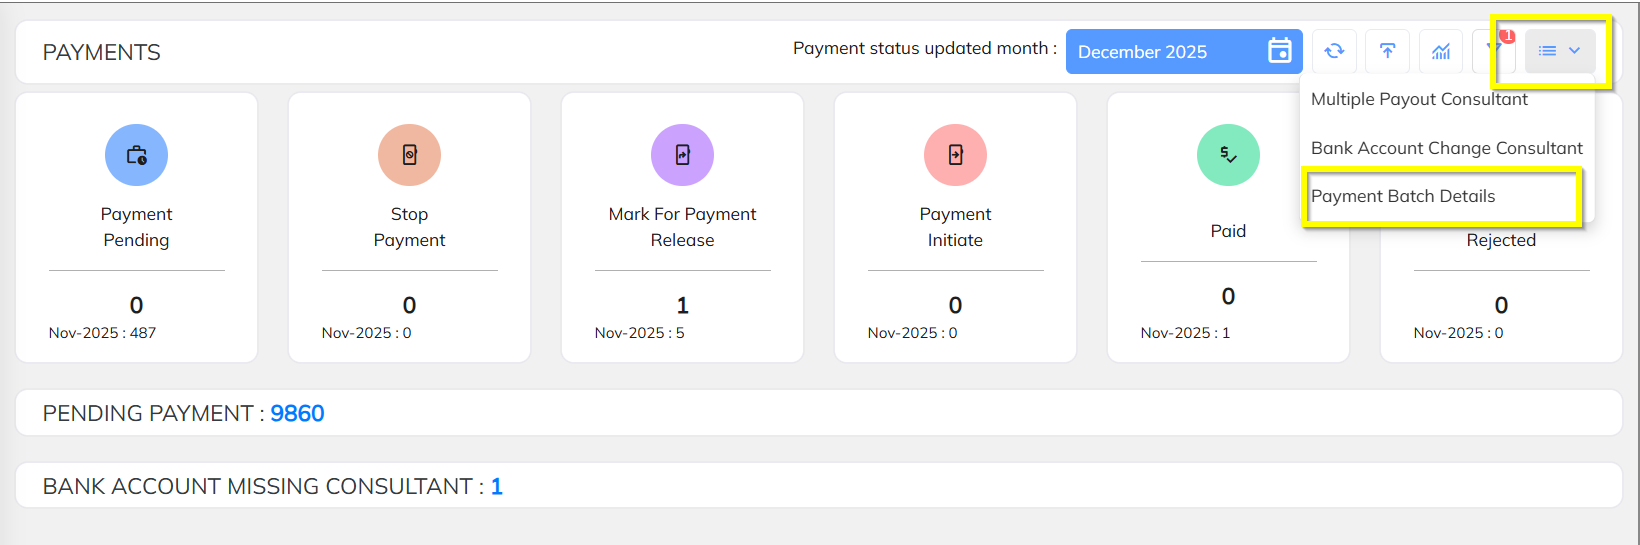Click the Rejected card label
The height and width of the screenshot is (545, 1640).
(1500, 240)
